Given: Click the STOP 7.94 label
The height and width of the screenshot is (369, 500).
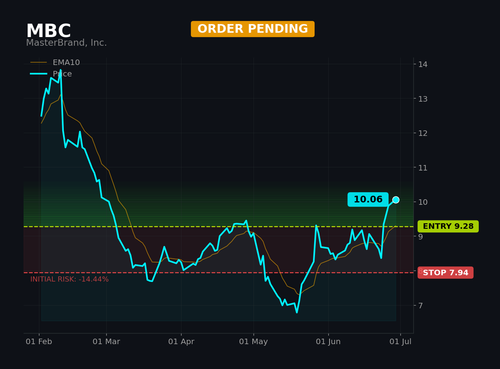Looking at the screenshot, I should point(445,273).
